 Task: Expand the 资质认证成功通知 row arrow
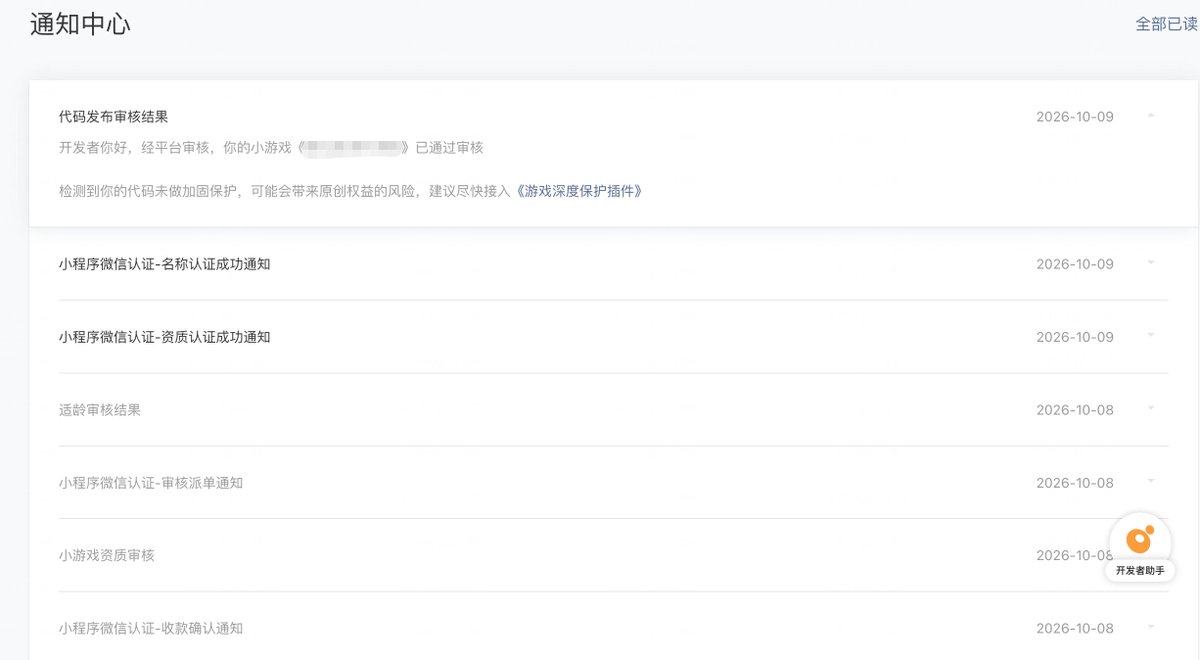tap(1151, 335)
